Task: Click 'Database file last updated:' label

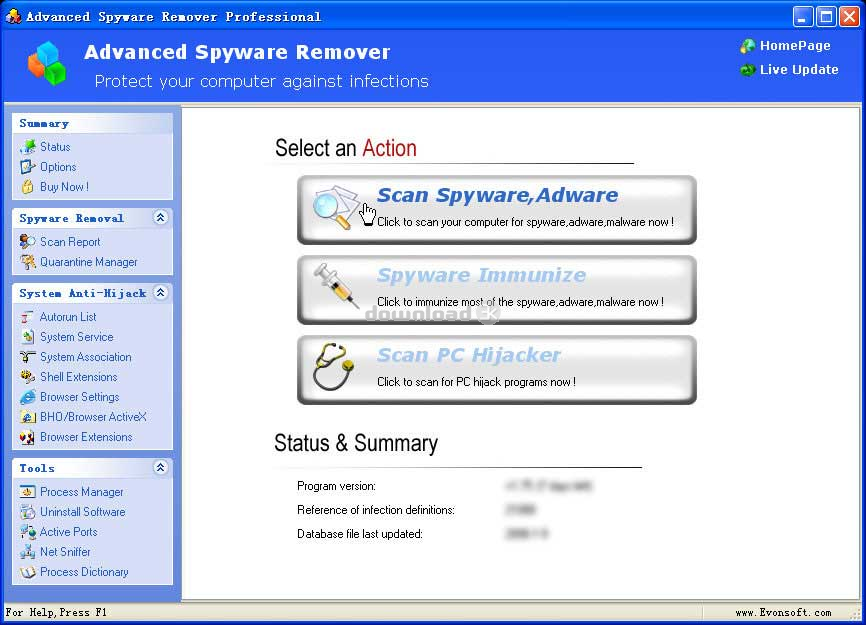Action: [x=360, y=534]
